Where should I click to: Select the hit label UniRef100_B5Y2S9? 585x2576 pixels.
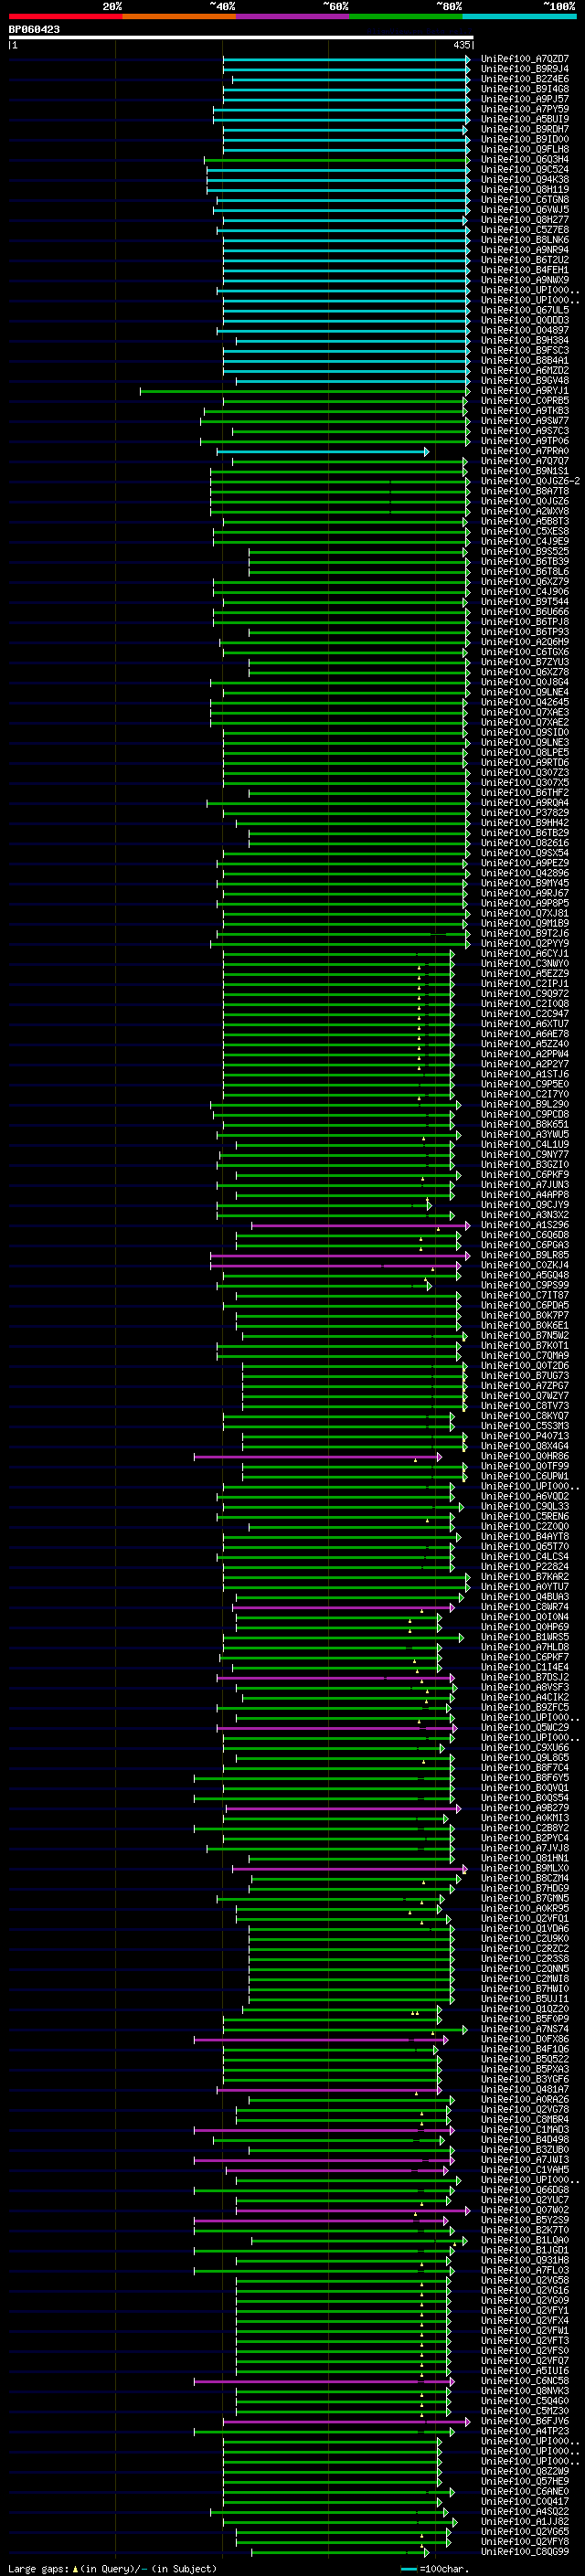[x=524, y=2220]
